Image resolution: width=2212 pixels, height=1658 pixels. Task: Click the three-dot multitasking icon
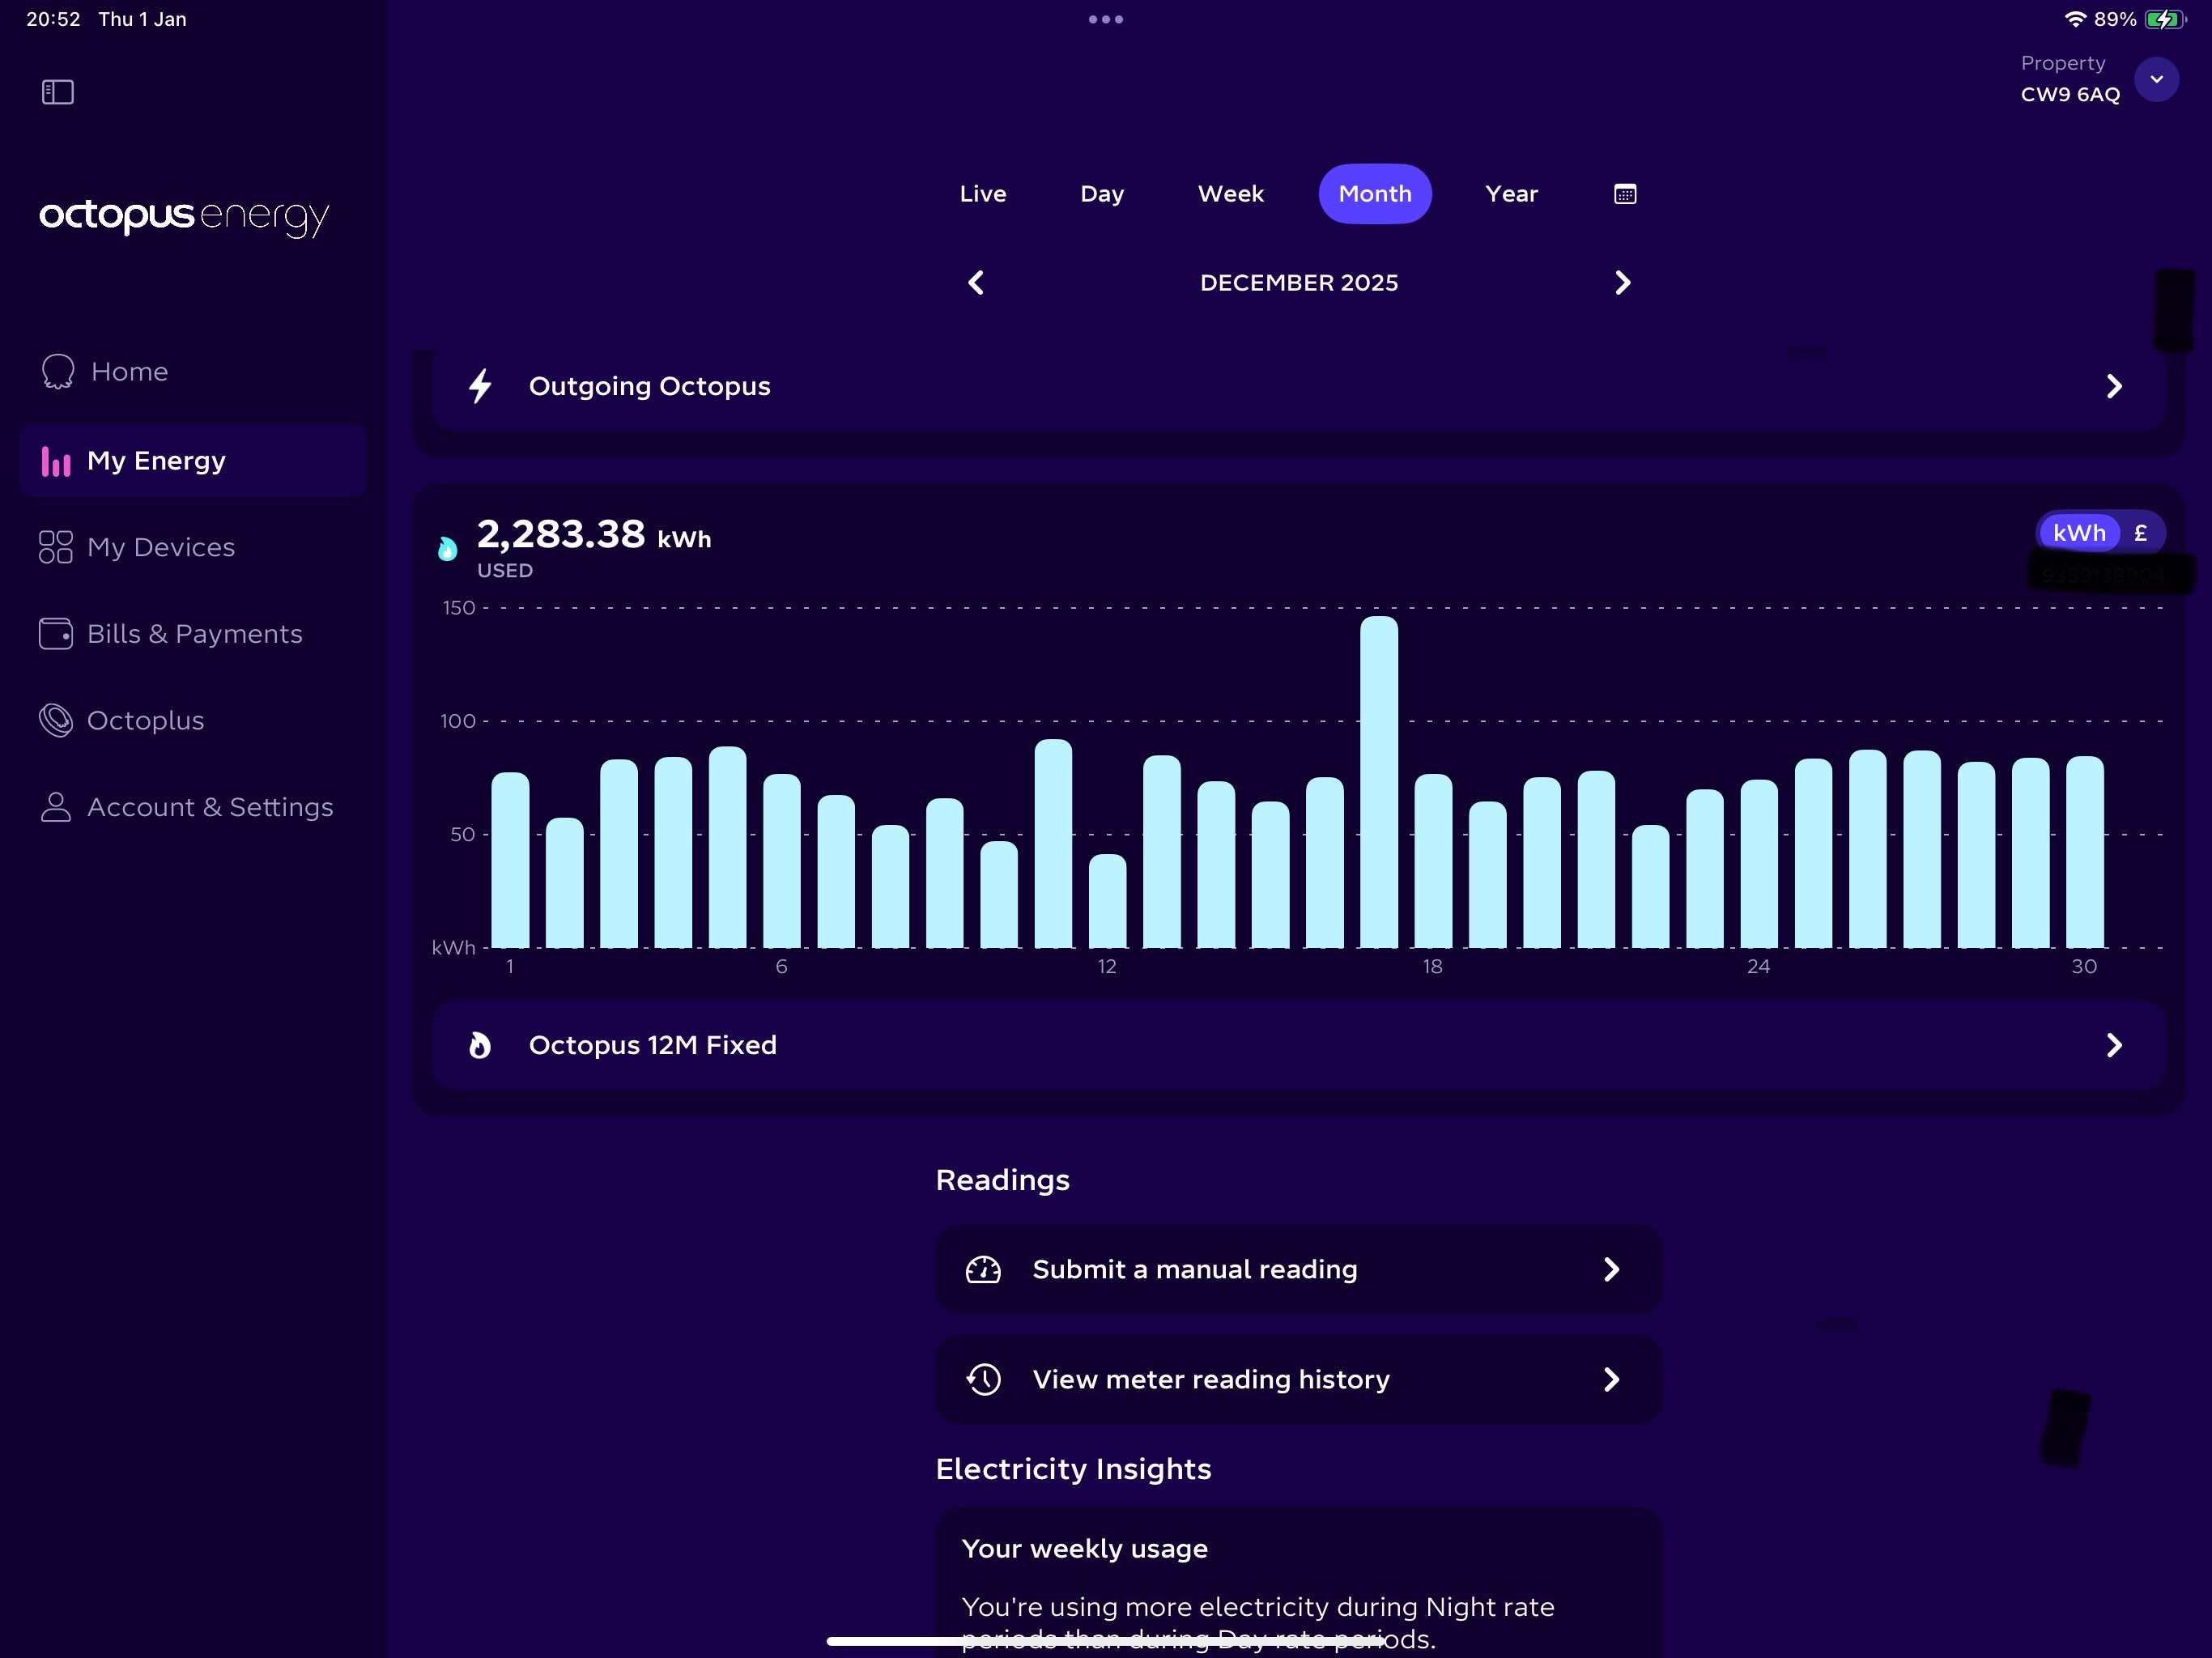pos(1105,19)
